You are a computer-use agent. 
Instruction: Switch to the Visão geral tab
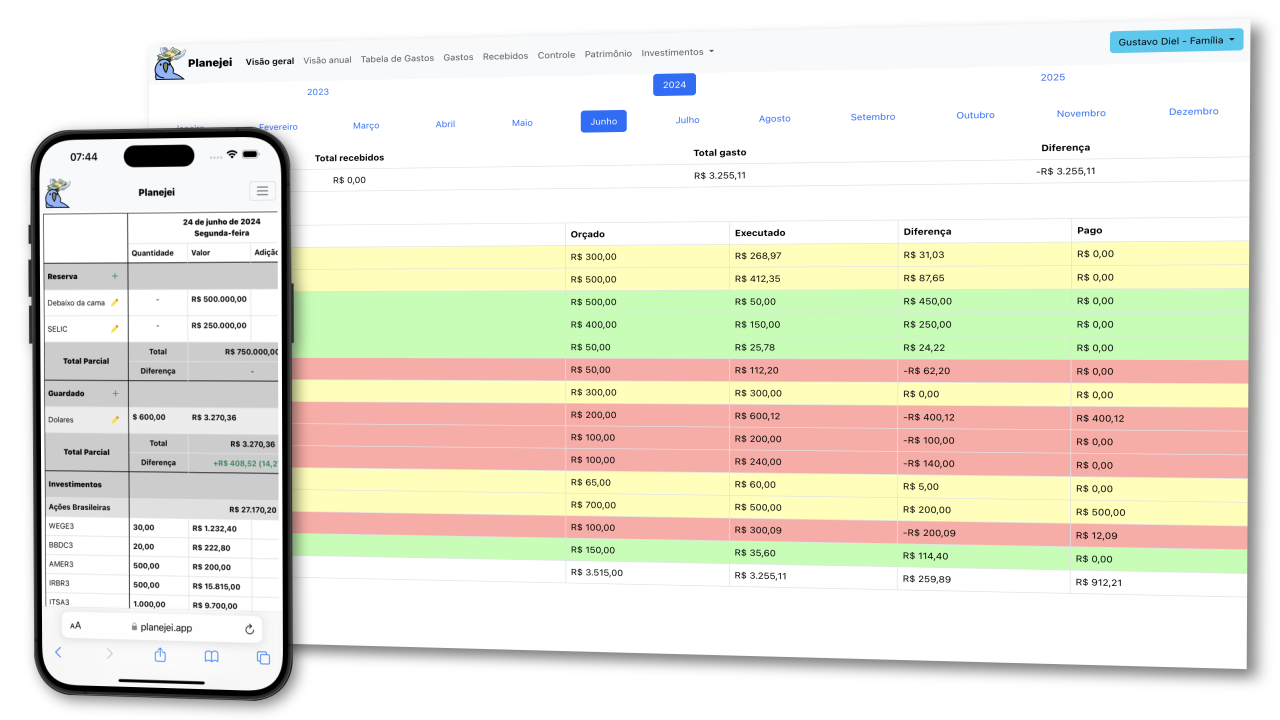tap(270, 61)
